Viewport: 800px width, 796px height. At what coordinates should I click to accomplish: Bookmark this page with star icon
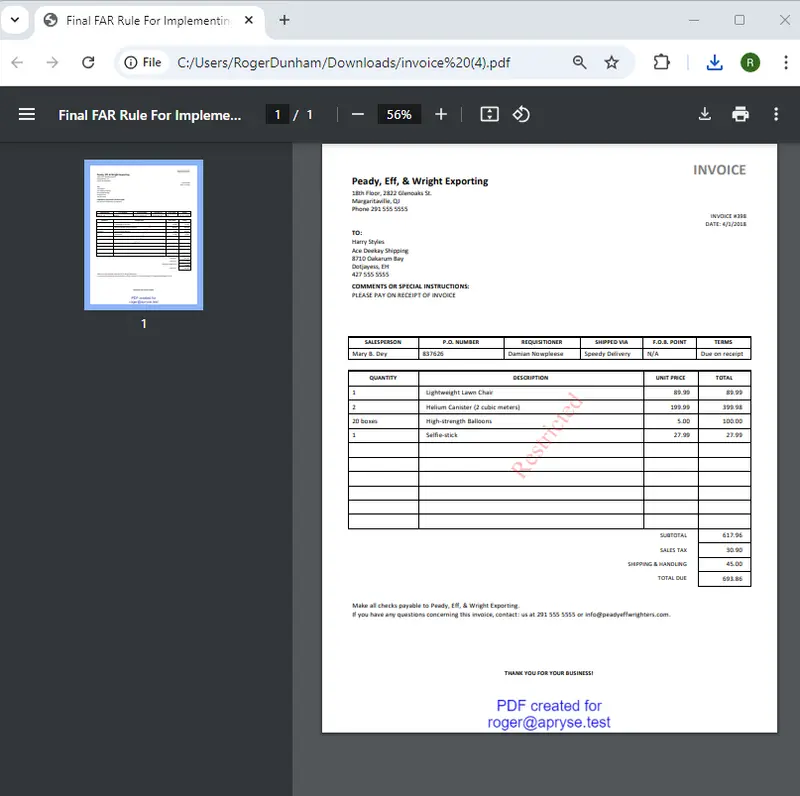pos(611,62)
